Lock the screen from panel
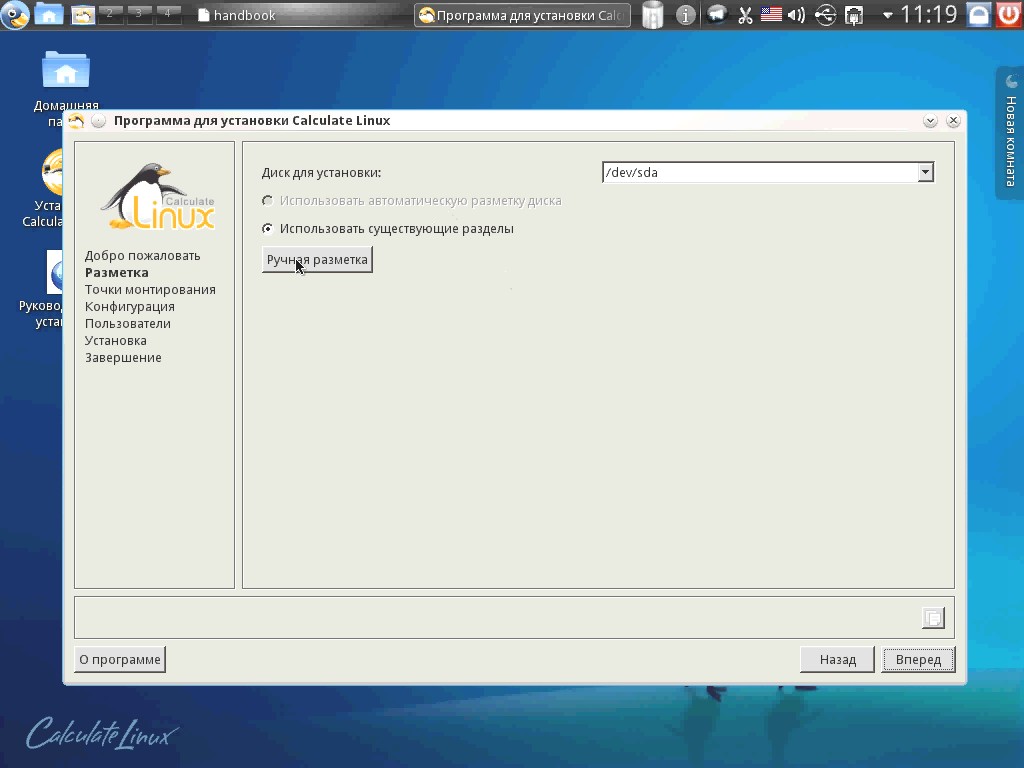Image resolution: width=1024 pixels, height=768 pixels. (979, 14)
